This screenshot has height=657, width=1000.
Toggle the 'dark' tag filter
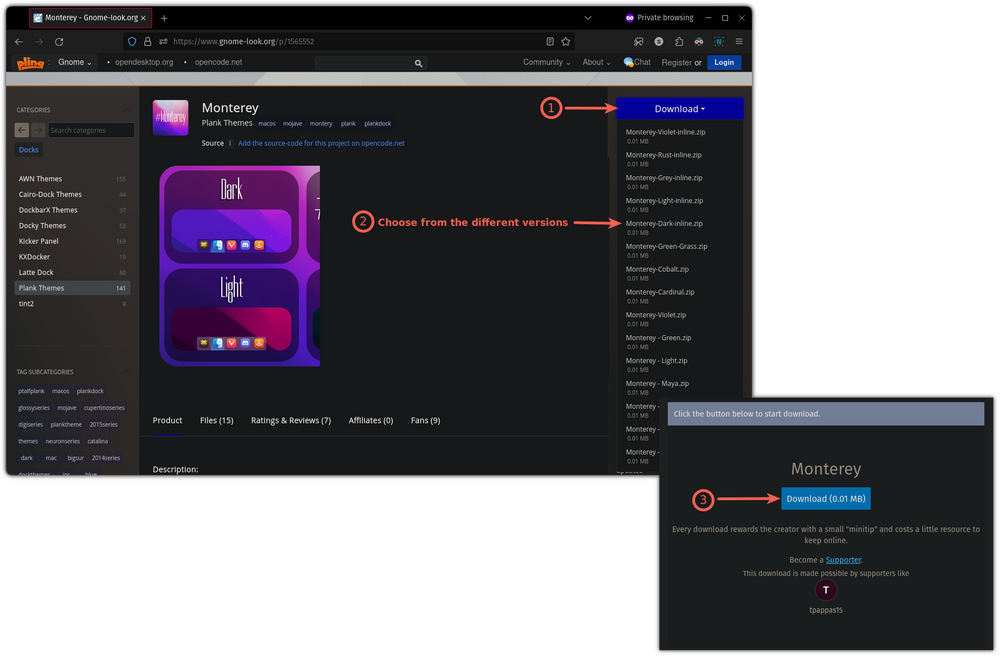click(x=26, y=457)
